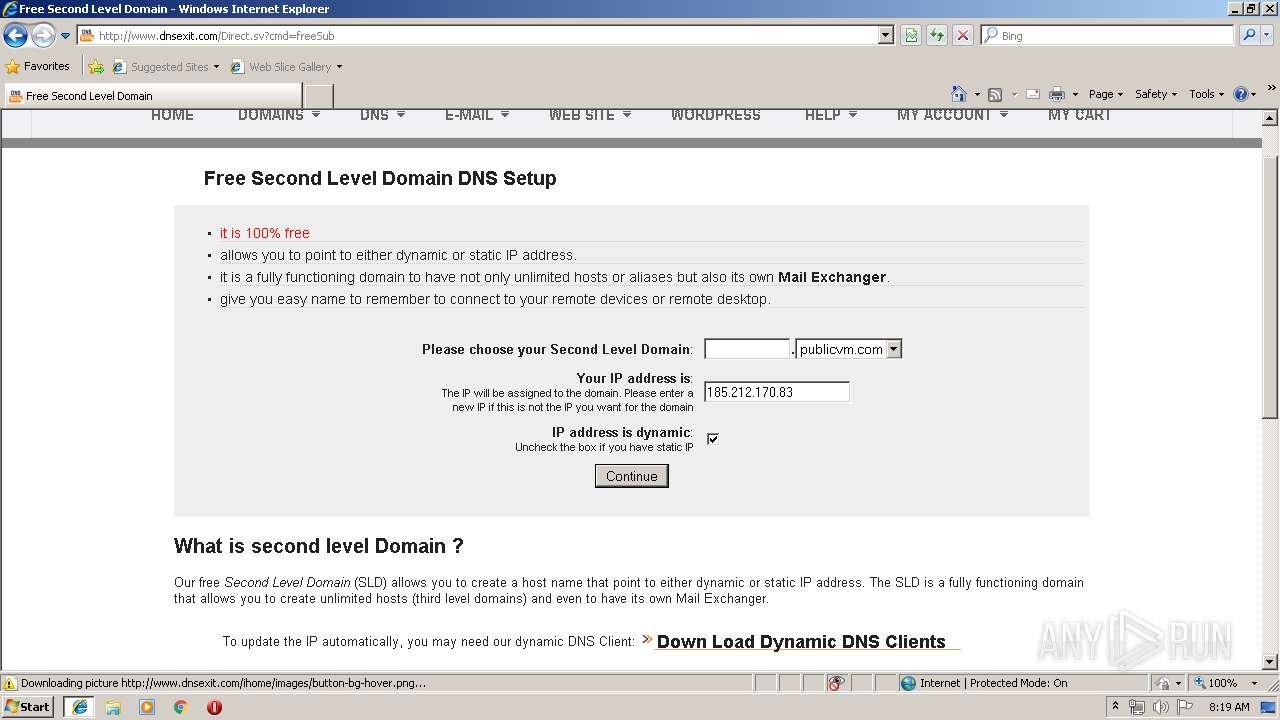Open a new blank tab
The image size is (1280, 720).
pyautogui.click(x=318, y=96)
